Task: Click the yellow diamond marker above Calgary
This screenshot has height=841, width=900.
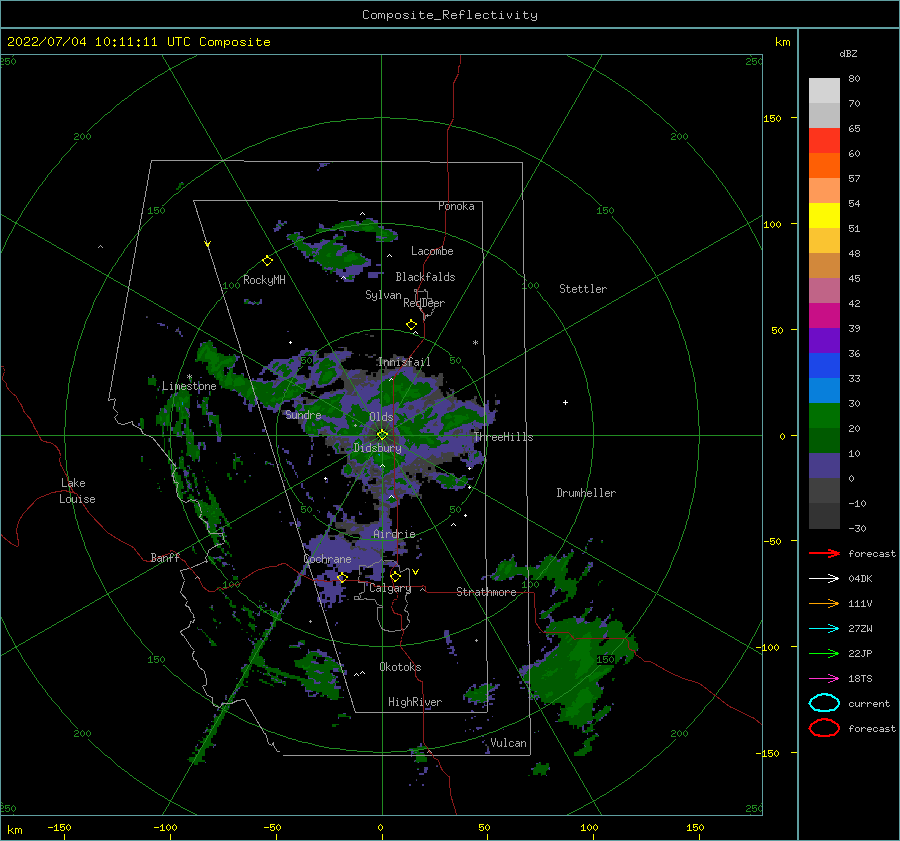Action: point(395,576)
